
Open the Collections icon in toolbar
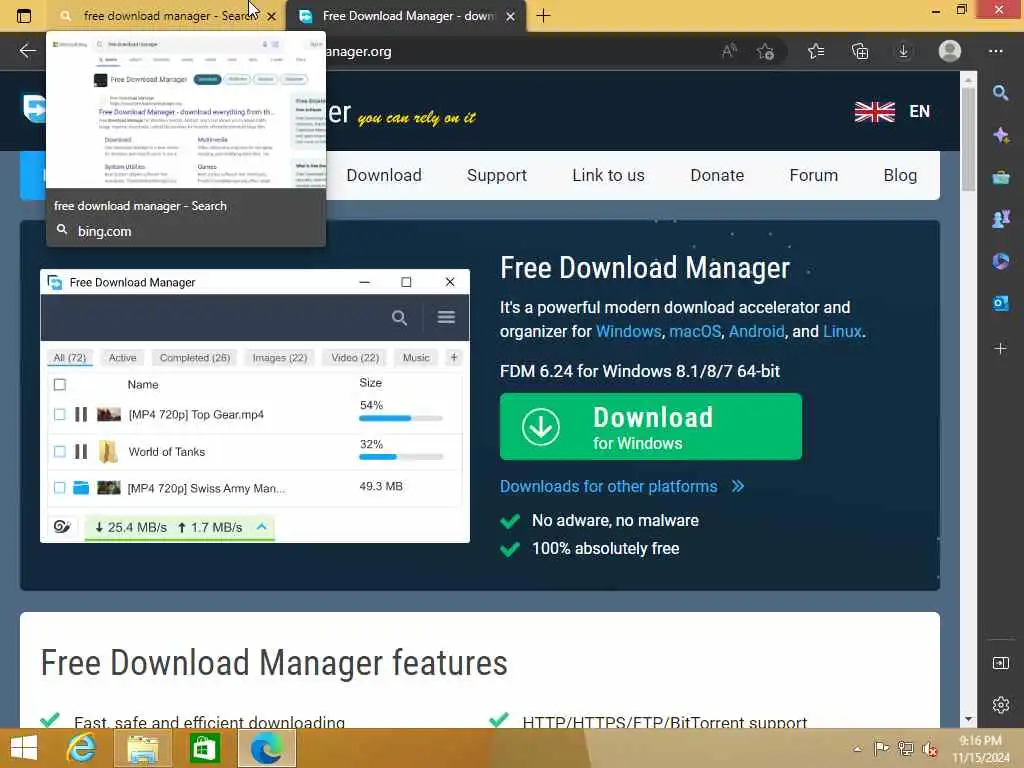(860, 51)
